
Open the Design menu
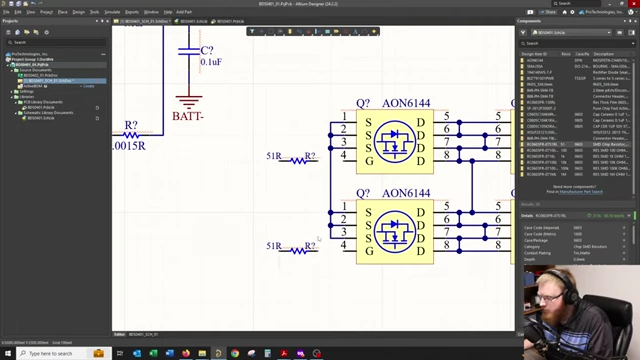coord(78,12)
